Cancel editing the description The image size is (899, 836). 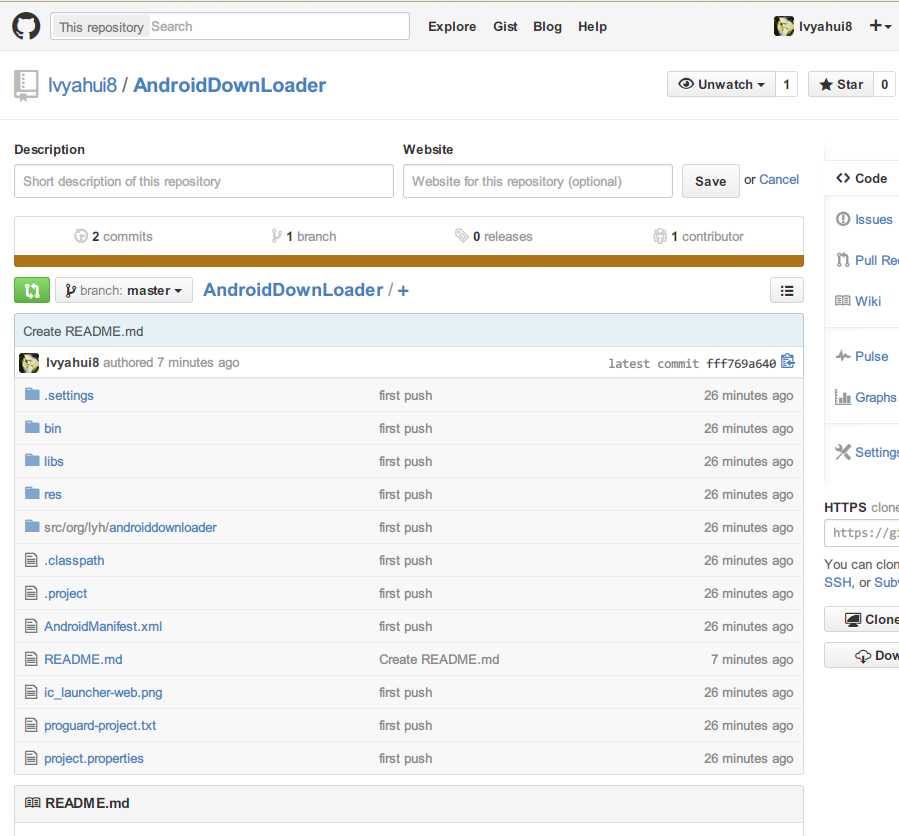(779, 179)
